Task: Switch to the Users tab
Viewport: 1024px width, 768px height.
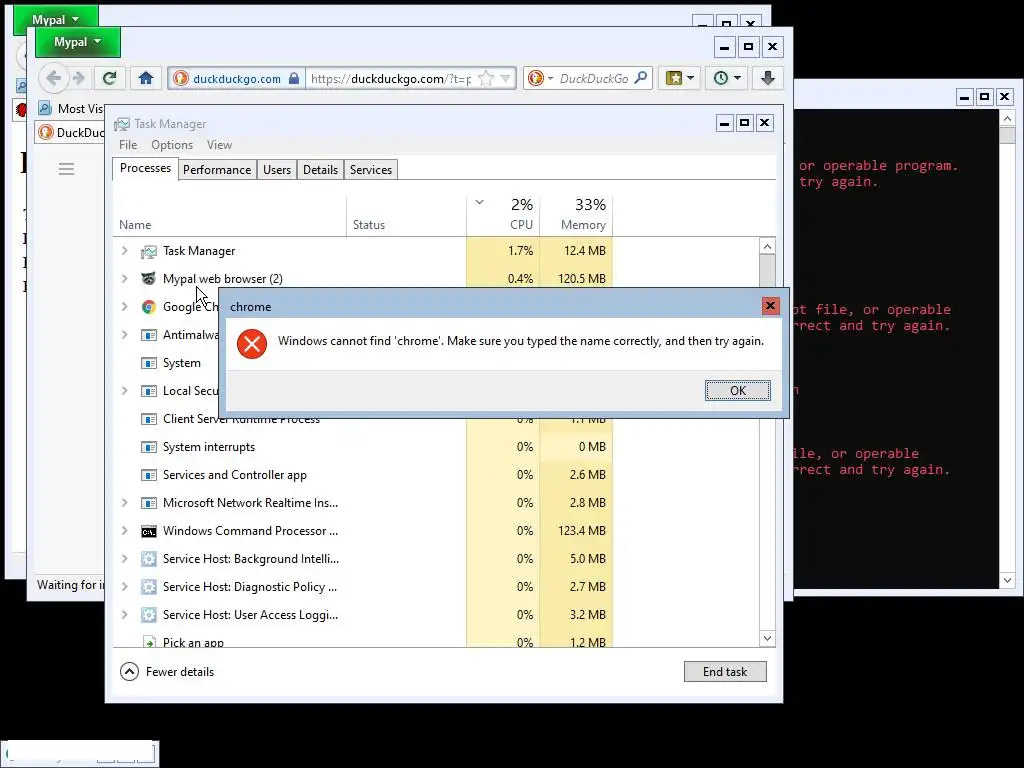Action: 277,170
